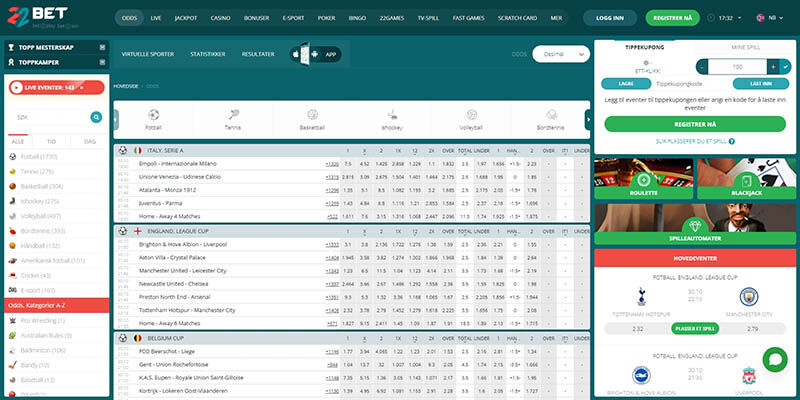The image size is (800, 400).
Task: Click the stake amount field showing 100
Action: [738, 66]
